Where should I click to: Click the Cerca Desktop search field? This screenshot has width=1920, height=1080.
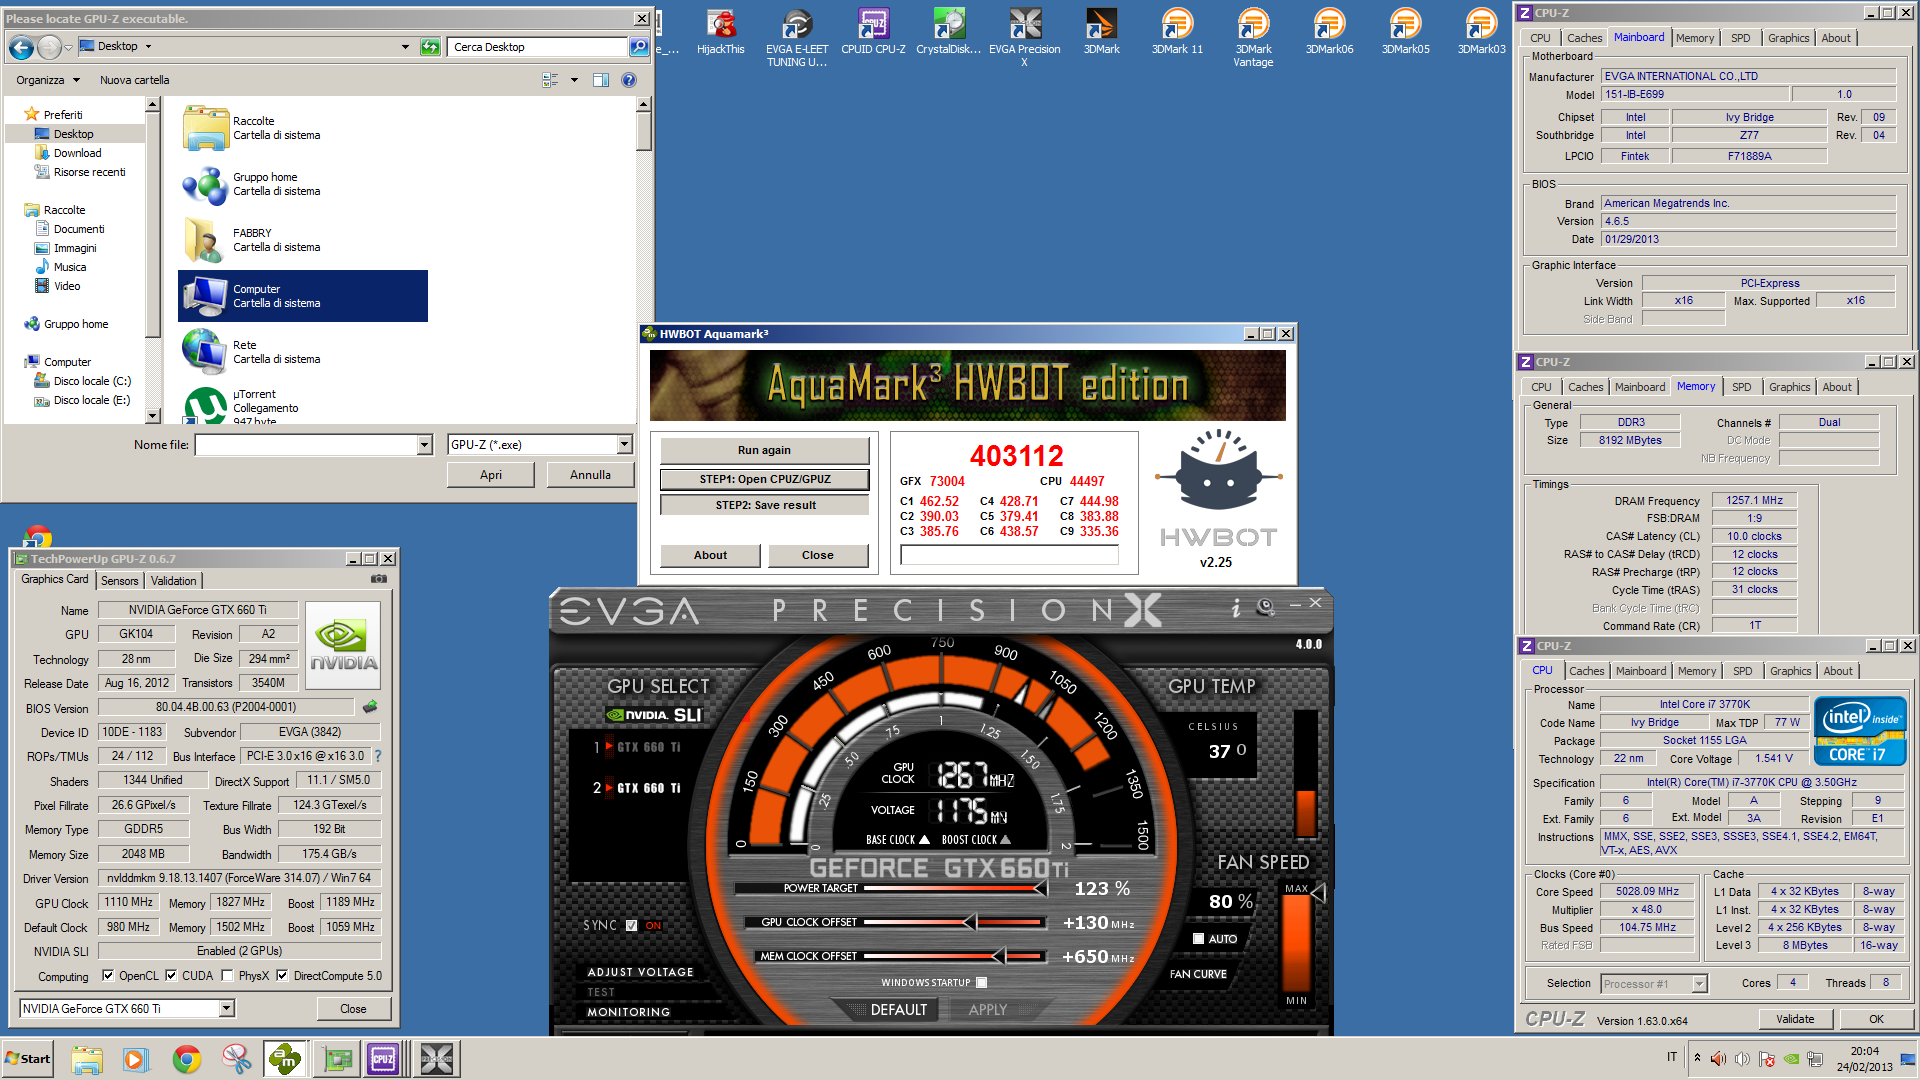pyautogui.click(x=538, y=47)
